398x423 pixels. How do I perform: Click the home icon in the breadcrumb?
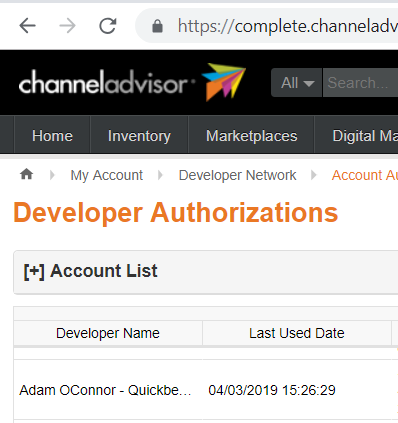[26, 174]
